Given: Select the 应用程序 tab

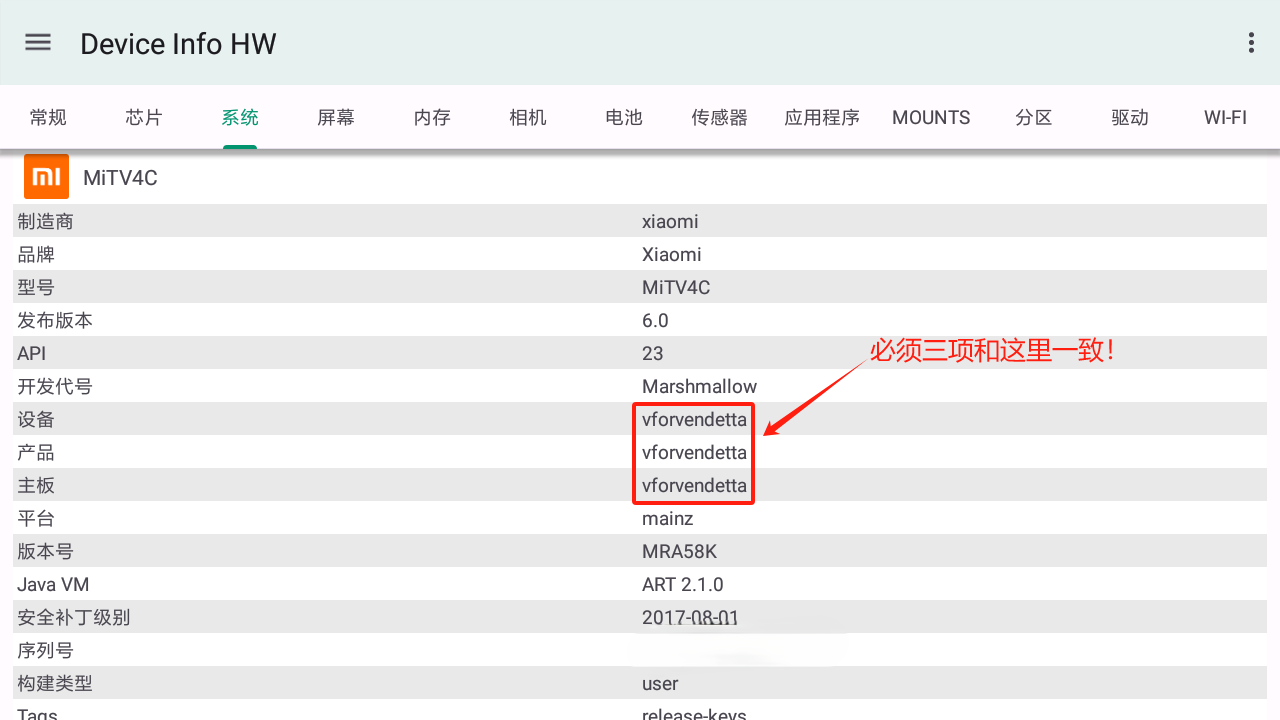Looking at the screenshot, I should pyautogui.click(x=822, y=117).
